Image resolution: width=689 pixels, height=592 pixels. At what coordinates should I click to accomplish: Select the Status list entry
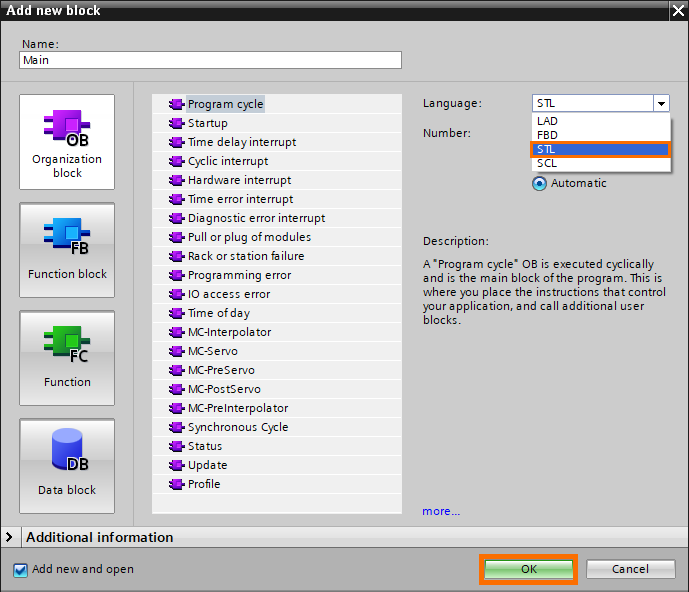click(277, 446)
